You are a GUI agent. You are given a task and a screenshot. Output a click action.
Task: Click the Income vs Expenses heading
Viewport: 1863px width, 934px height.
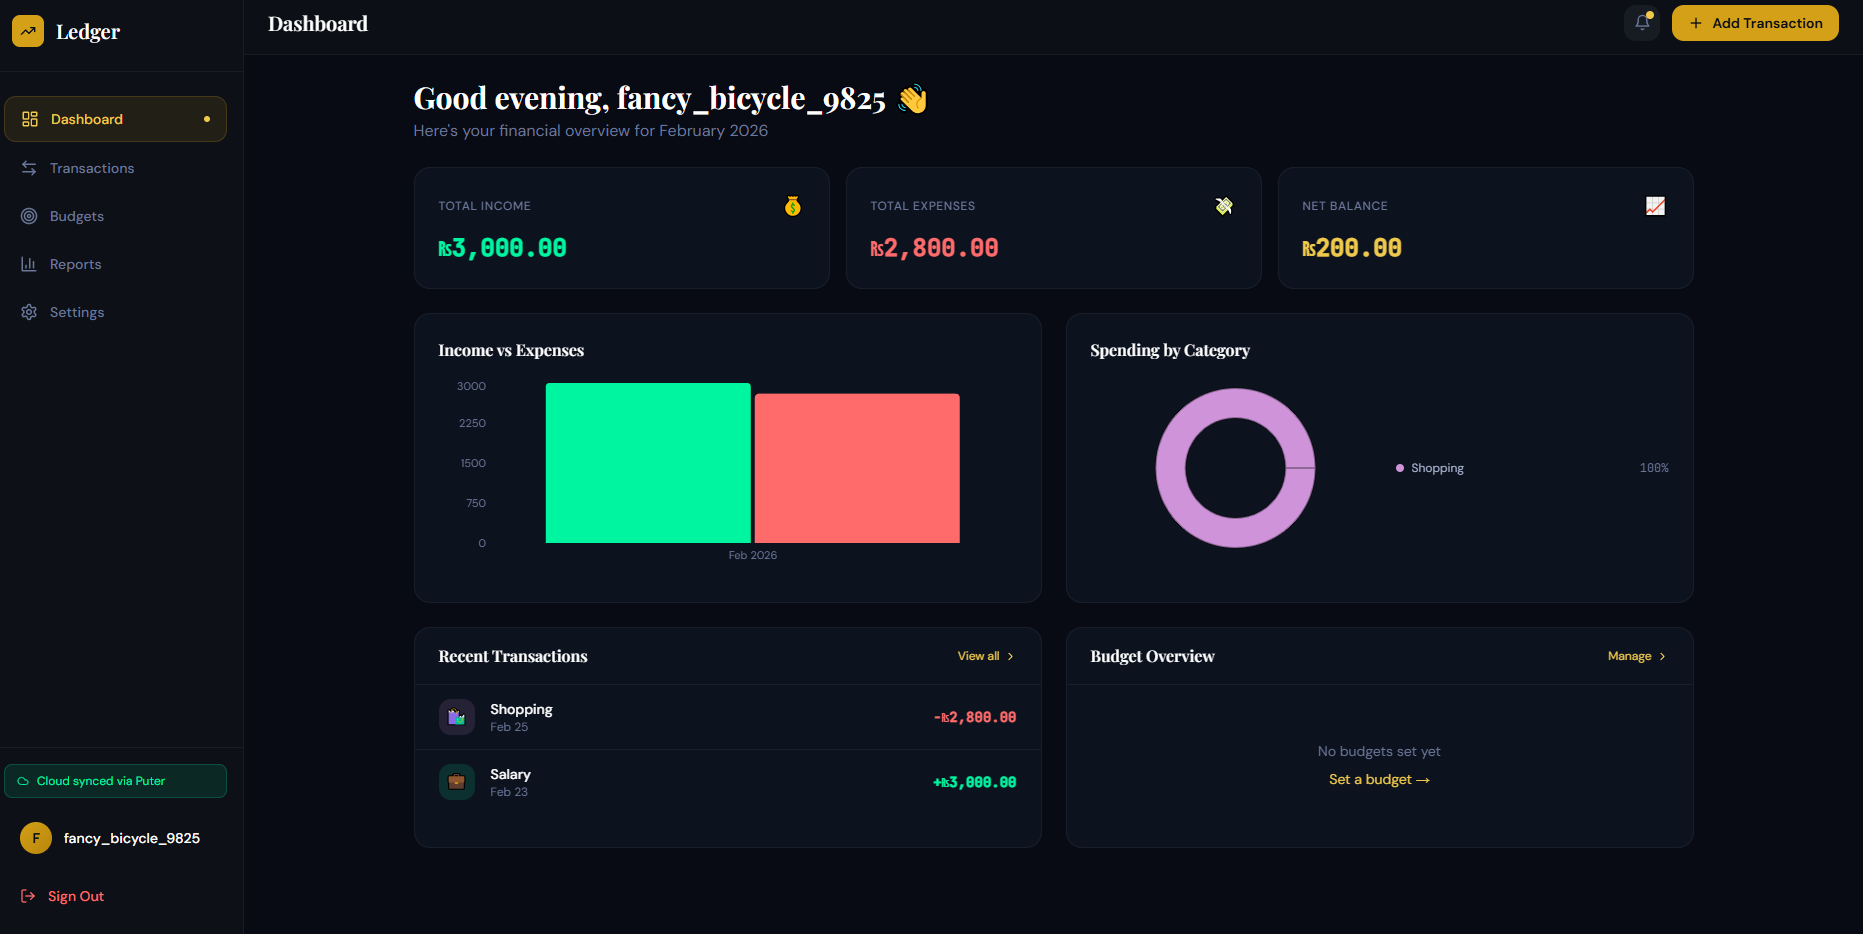[x=511, y=350]
